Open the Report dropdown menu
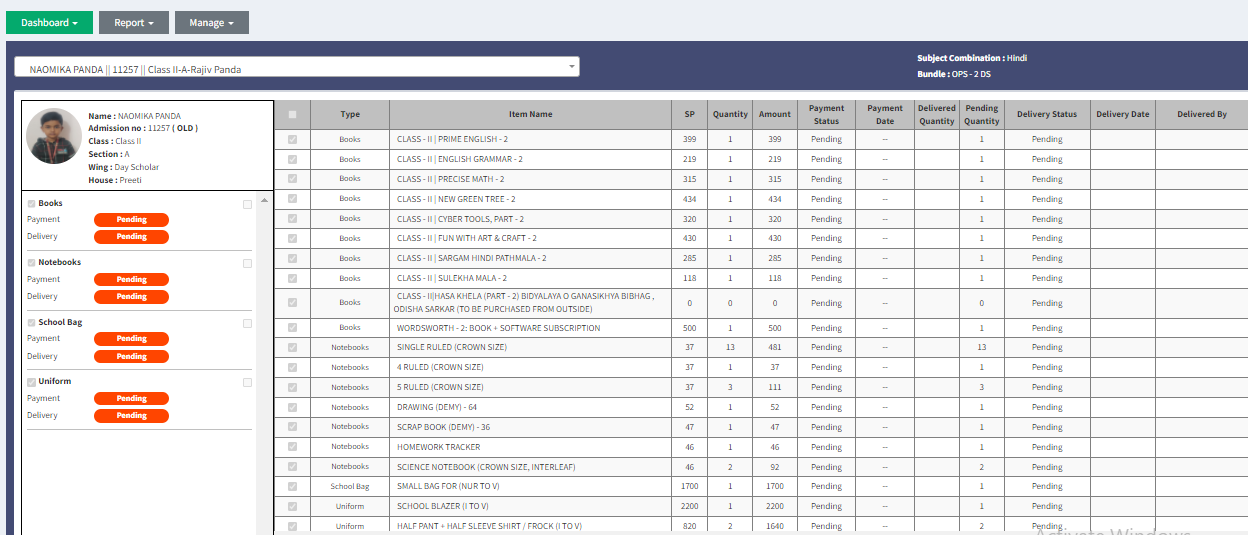This screenshot has height=535, width=1248. pyautogui.click(x=133, y=23)
